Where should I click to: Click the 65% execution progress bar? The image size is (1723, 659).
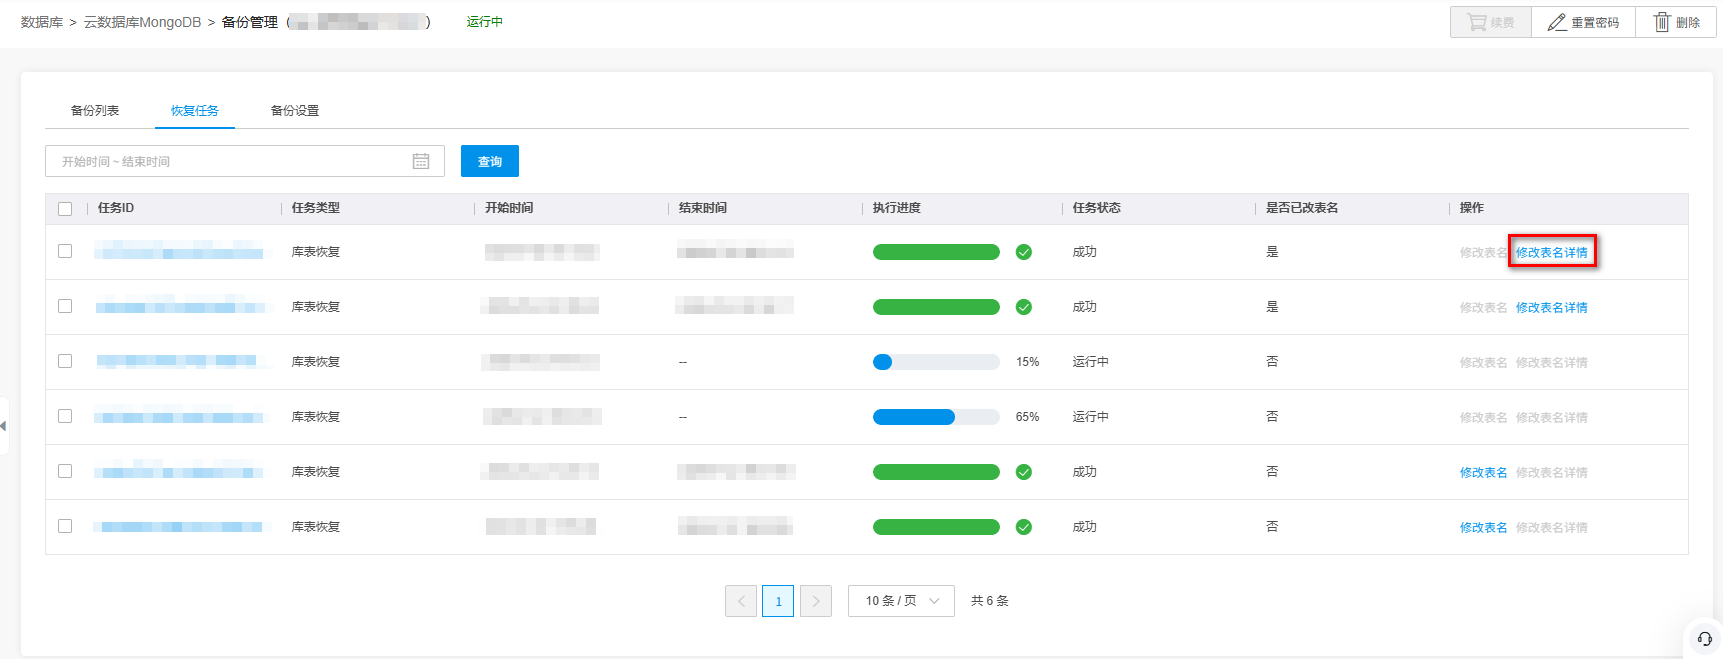coord(936,417)
